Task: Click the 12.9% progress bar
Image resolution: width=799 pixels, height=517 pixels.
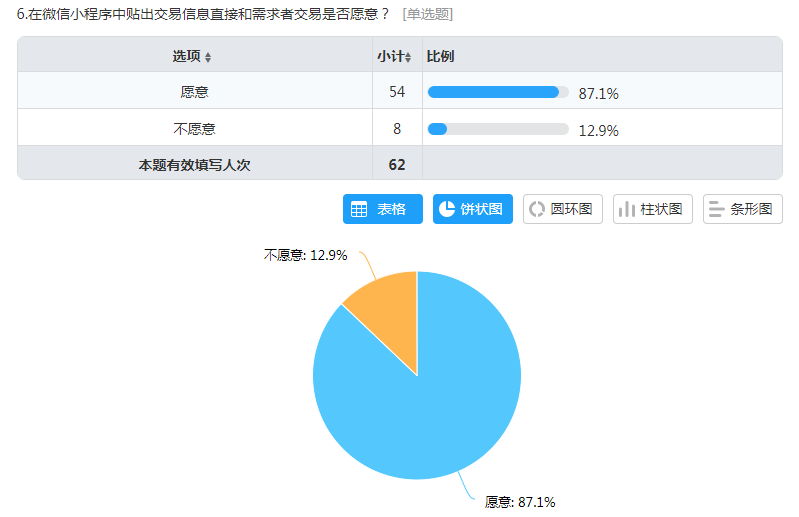Action: pyautogui.click(x=498, y=129)
